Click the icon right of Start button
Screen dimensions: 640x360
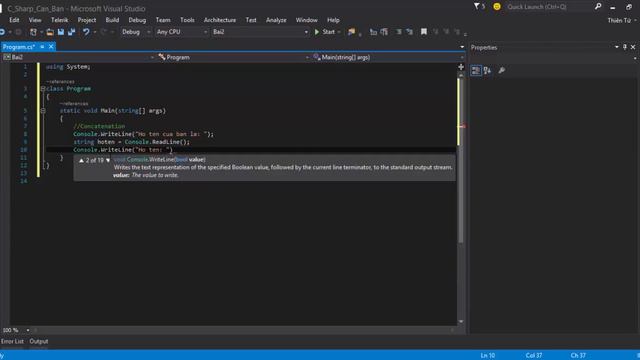pos(351,32)
